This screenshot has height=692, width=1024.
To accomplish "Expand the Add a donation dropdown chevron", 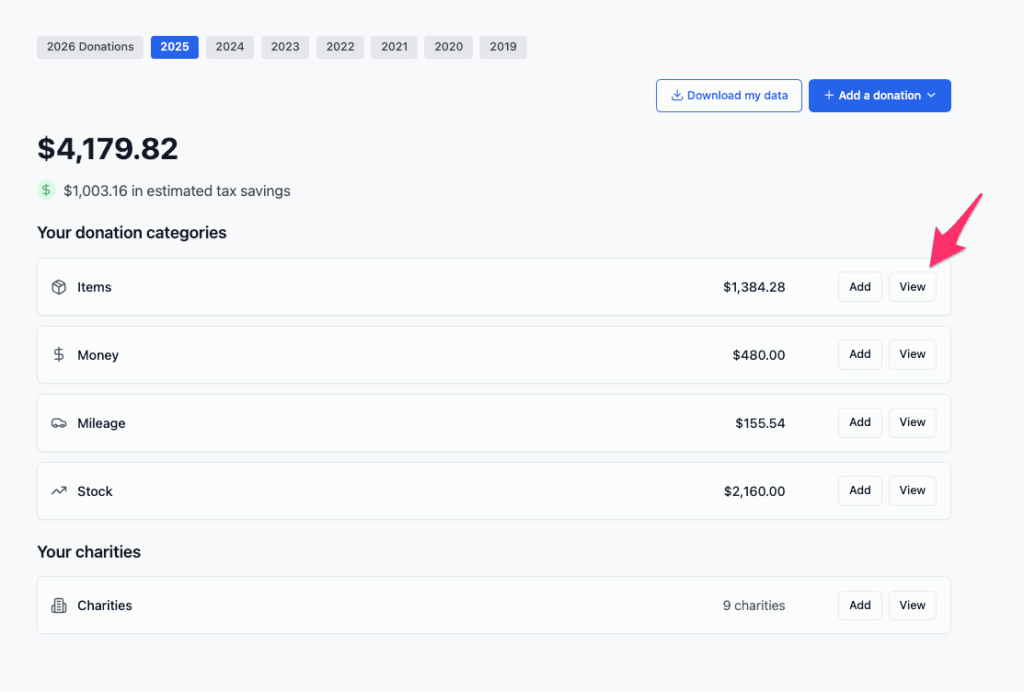I will [931, 96].
